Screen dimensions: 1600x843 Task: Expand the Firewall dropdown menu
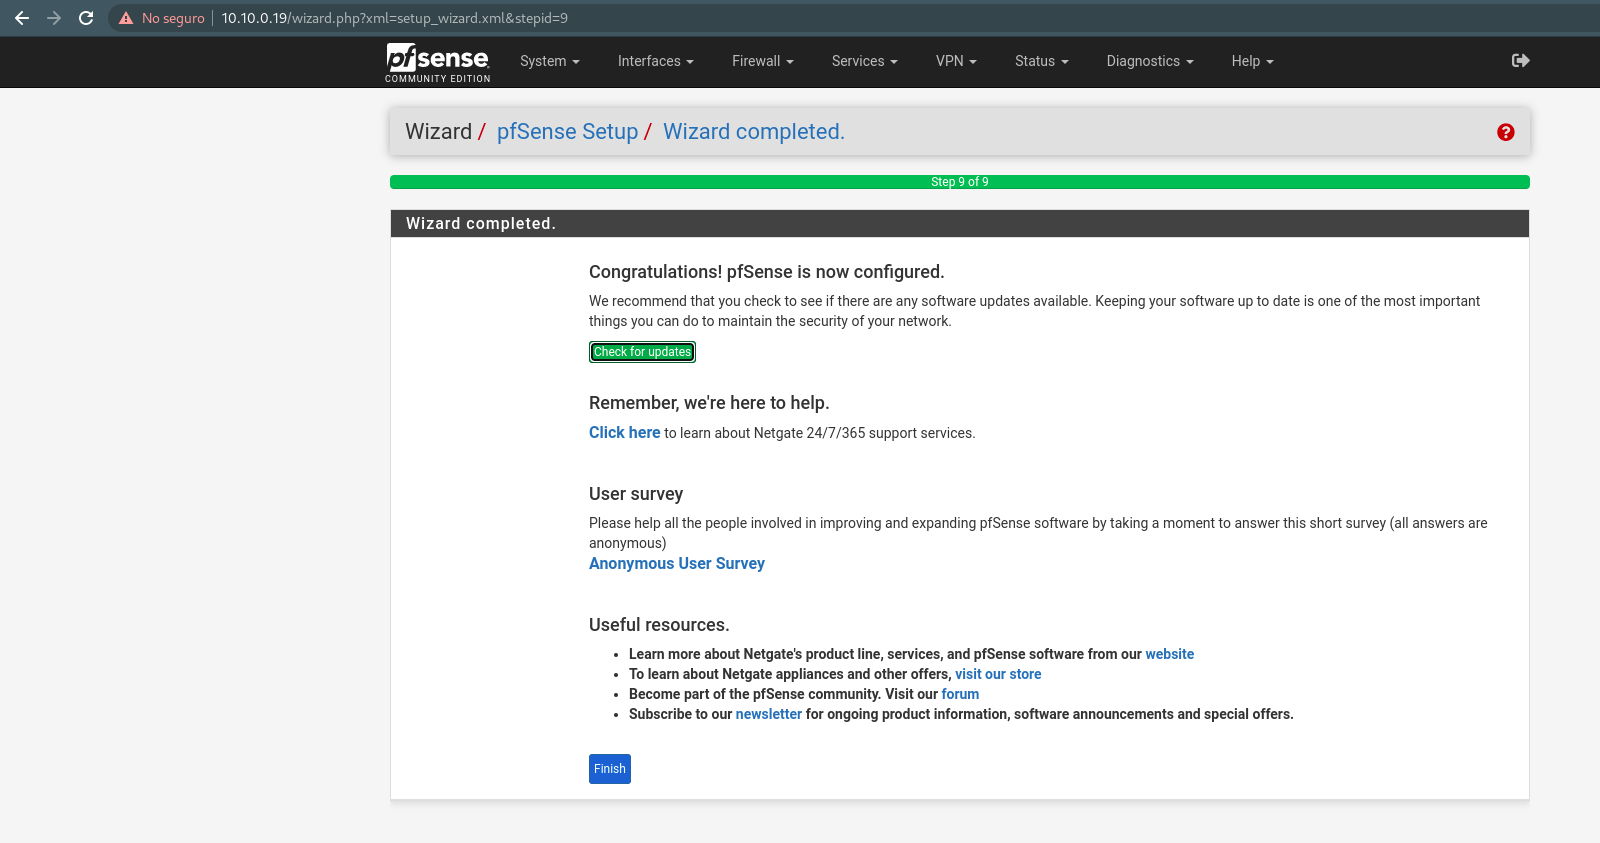(x=762, y=61)
